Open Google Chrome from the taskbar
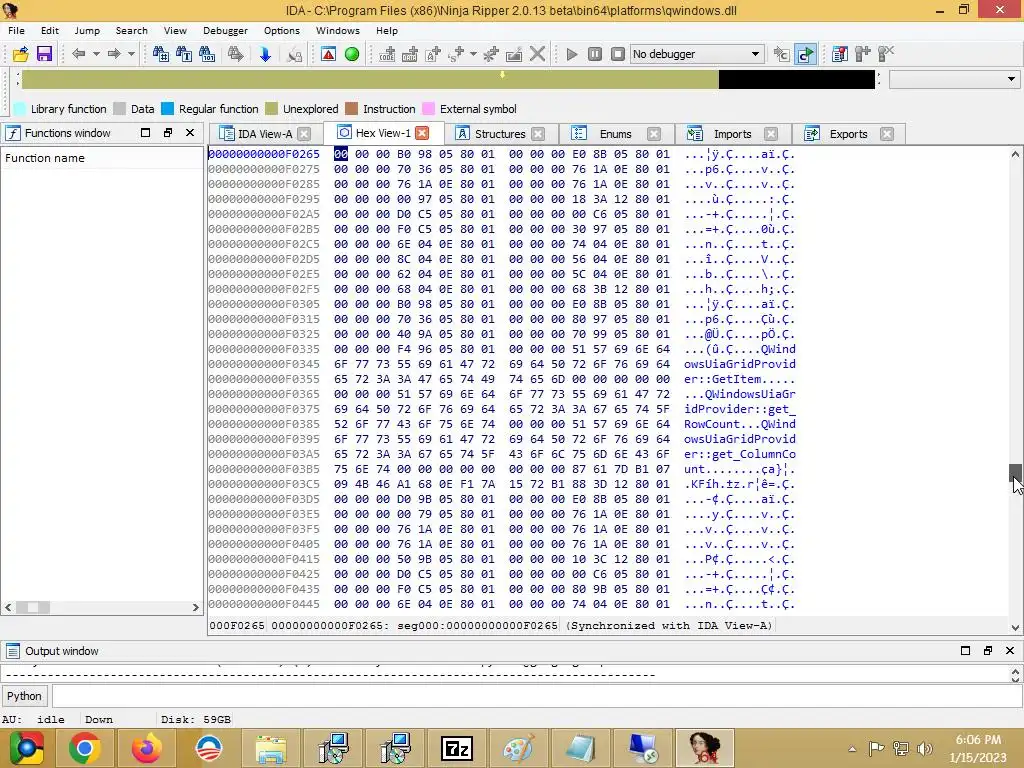1024x768 pixels. coord(85,748)
